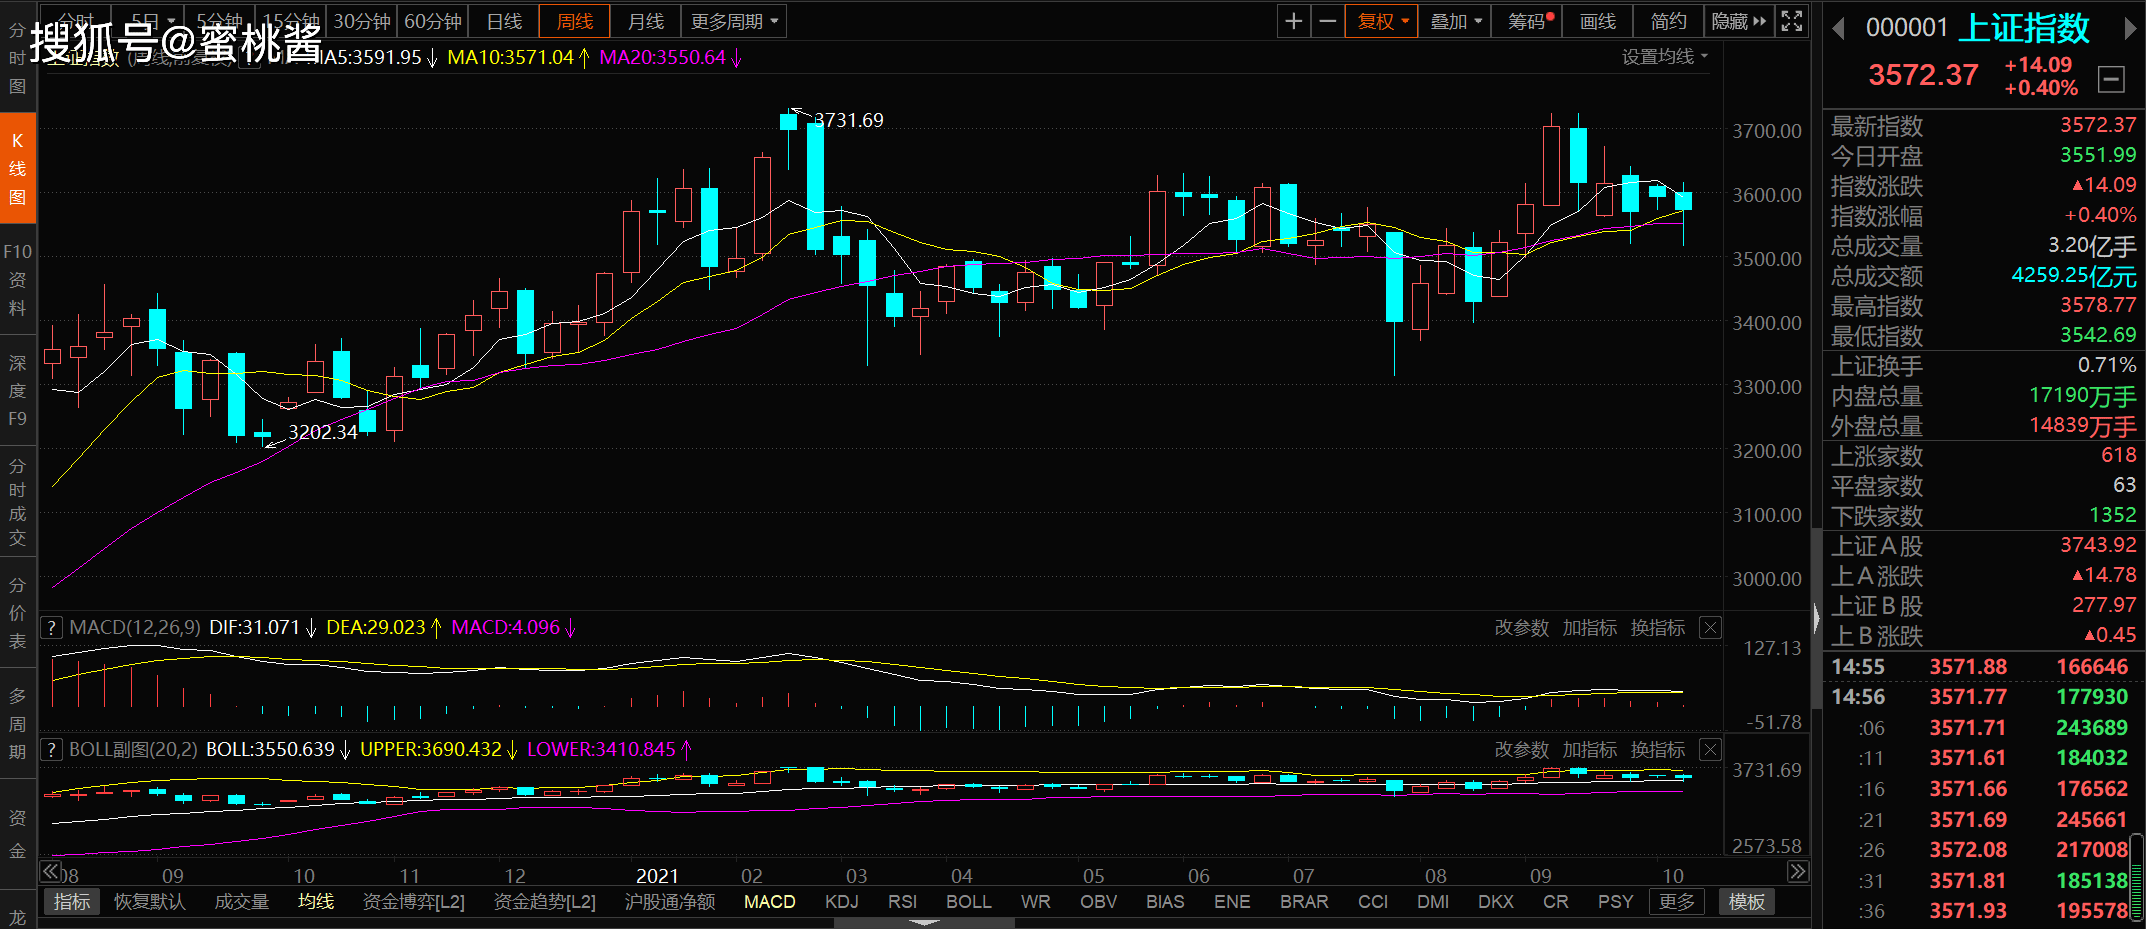
Task: Click the horizontal chart scrollbar thumb
Action: coord(924,923)
